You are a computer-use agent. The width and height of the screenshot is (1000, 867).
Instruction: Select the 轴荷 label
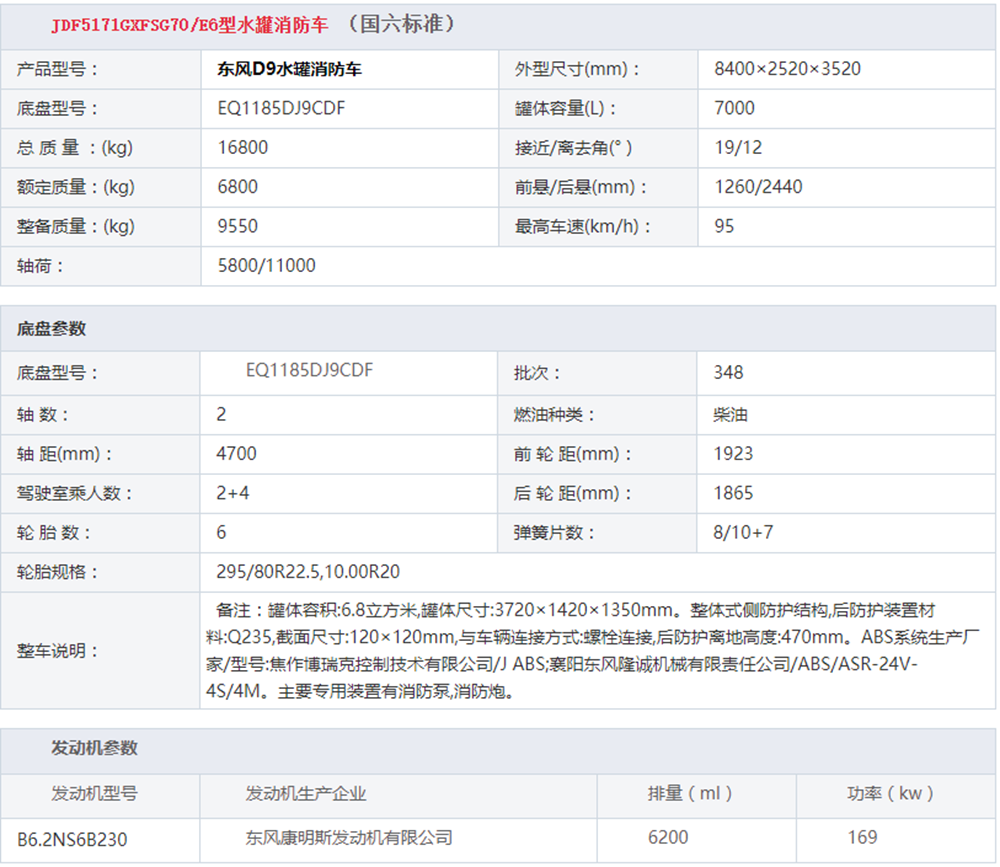pos(40,266)
